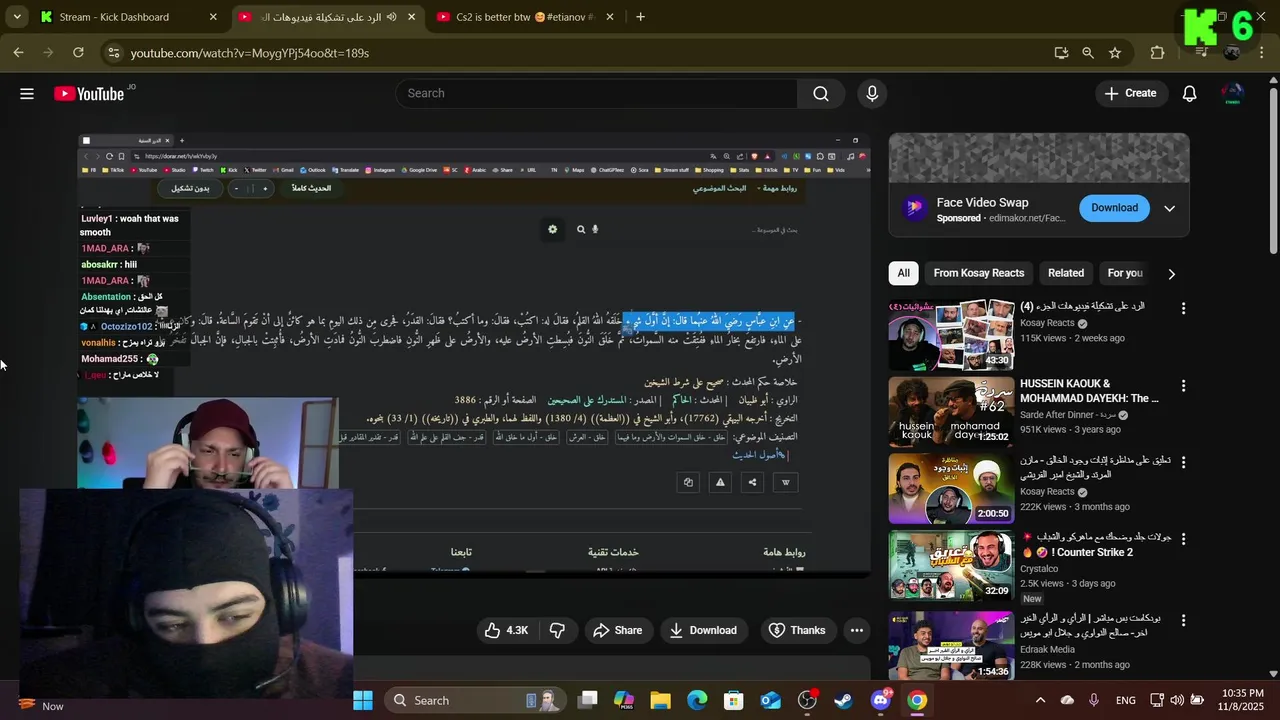Open a new browser tab
Screen dimensions: 1280x720
click(640, 17)
